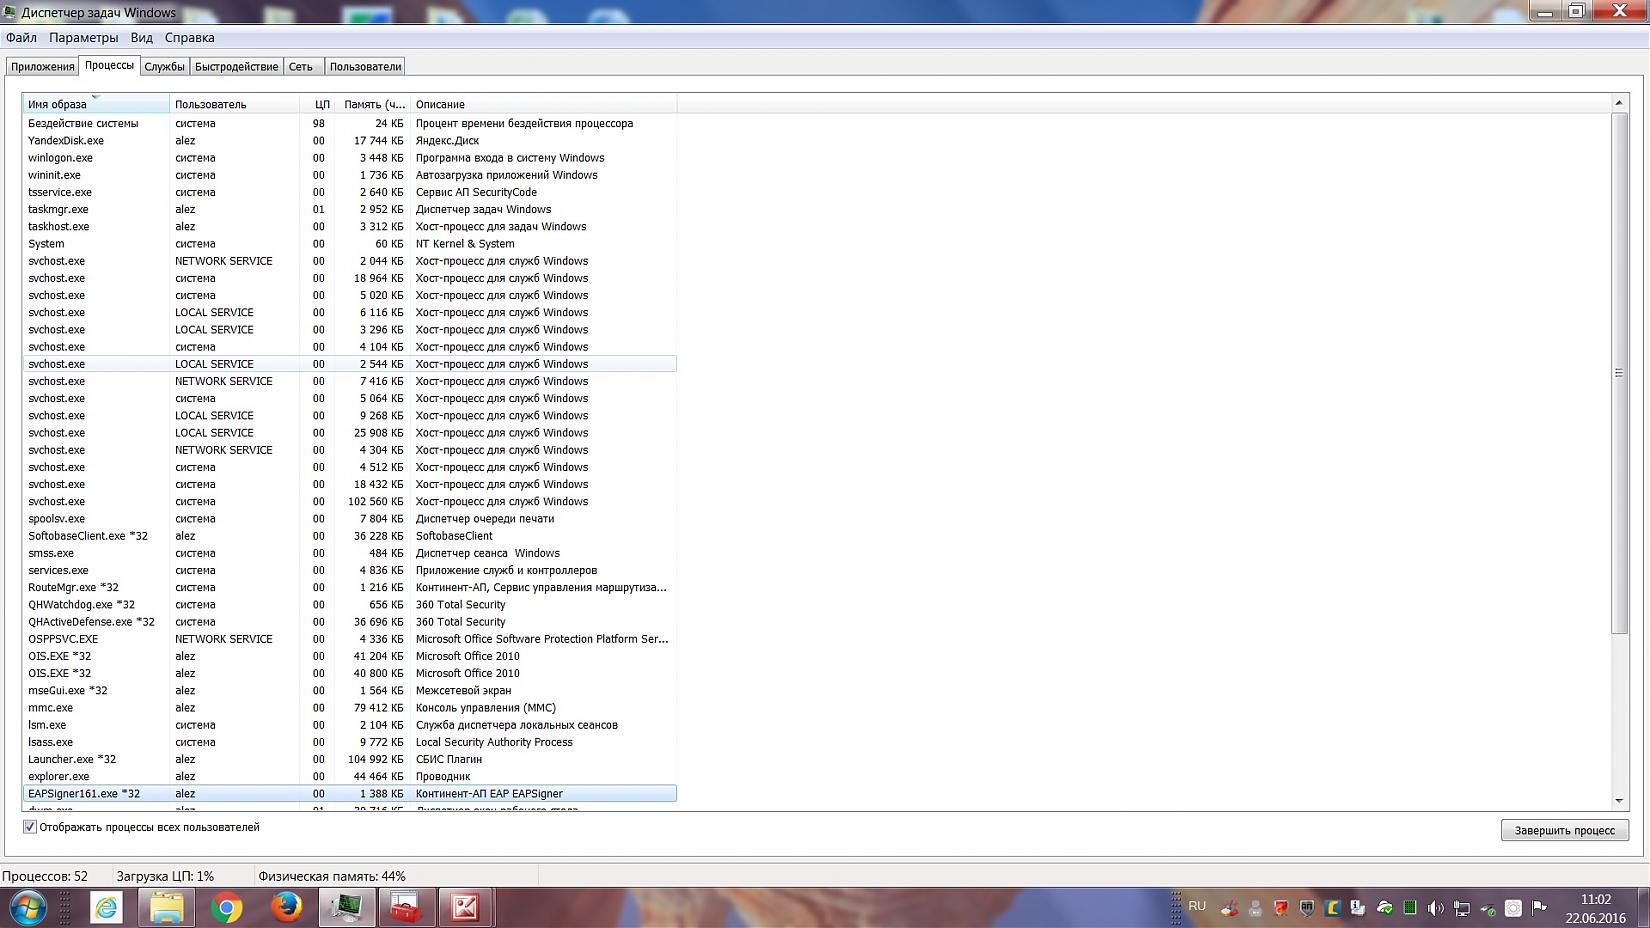Sort by the Описание column header

(x=543, y=104)
